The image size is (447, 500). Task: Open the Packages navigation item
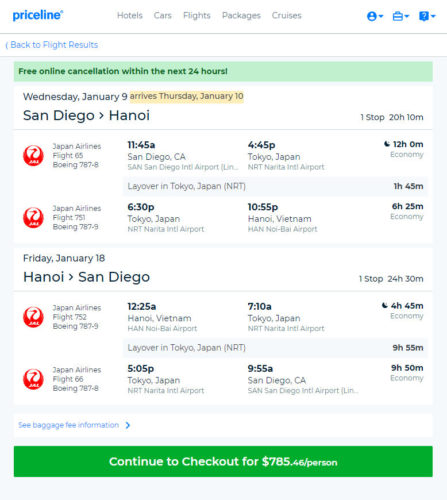(241, 16)
